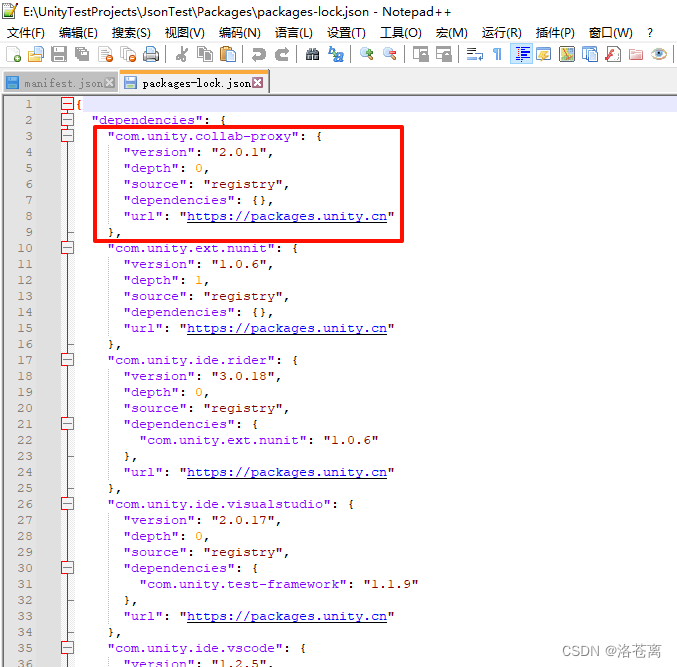Click line number 12 in the margin

click(x=25, y=280)
